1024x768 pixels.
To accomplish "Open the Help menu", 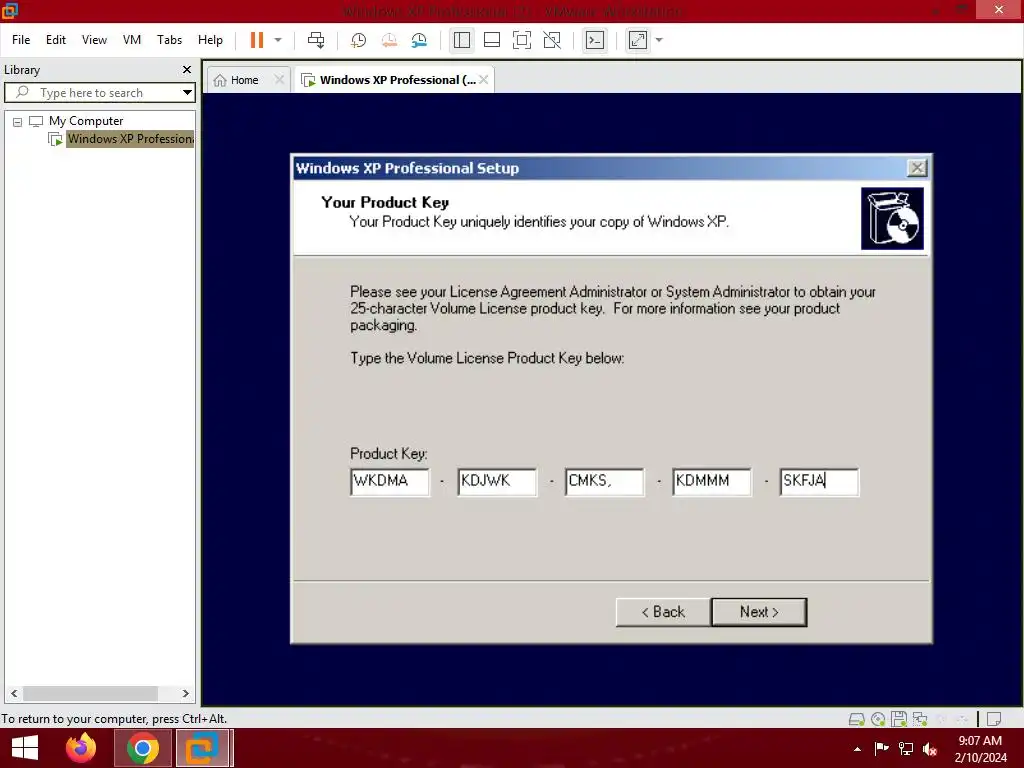I will click(x=210, y=40).
